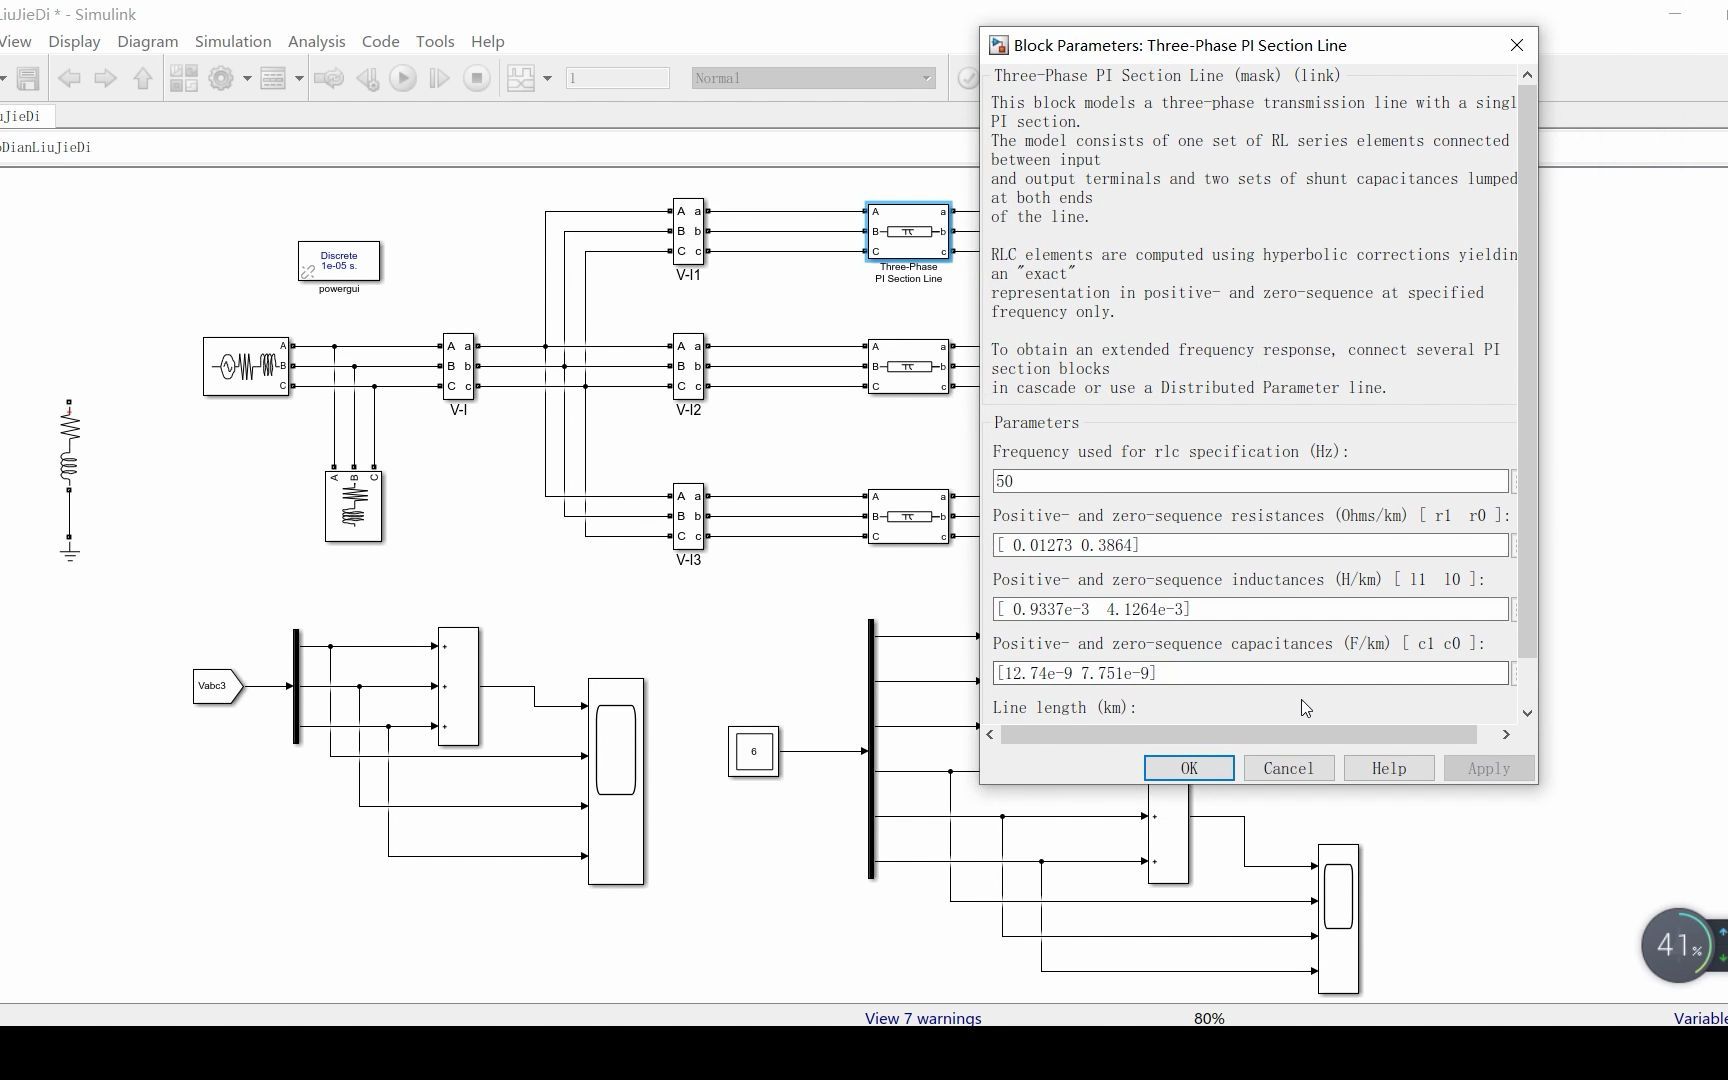This screenshot has height=1080, width=1728.
Task: Click OK in Block Parameters dialog
Action: (1189, 768)
